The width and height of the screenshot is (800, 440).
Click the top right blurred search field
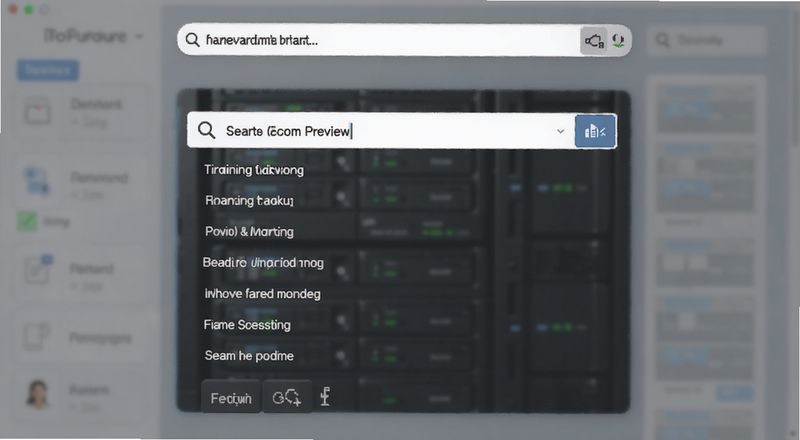pyautogui.click(x=708, y=40)
